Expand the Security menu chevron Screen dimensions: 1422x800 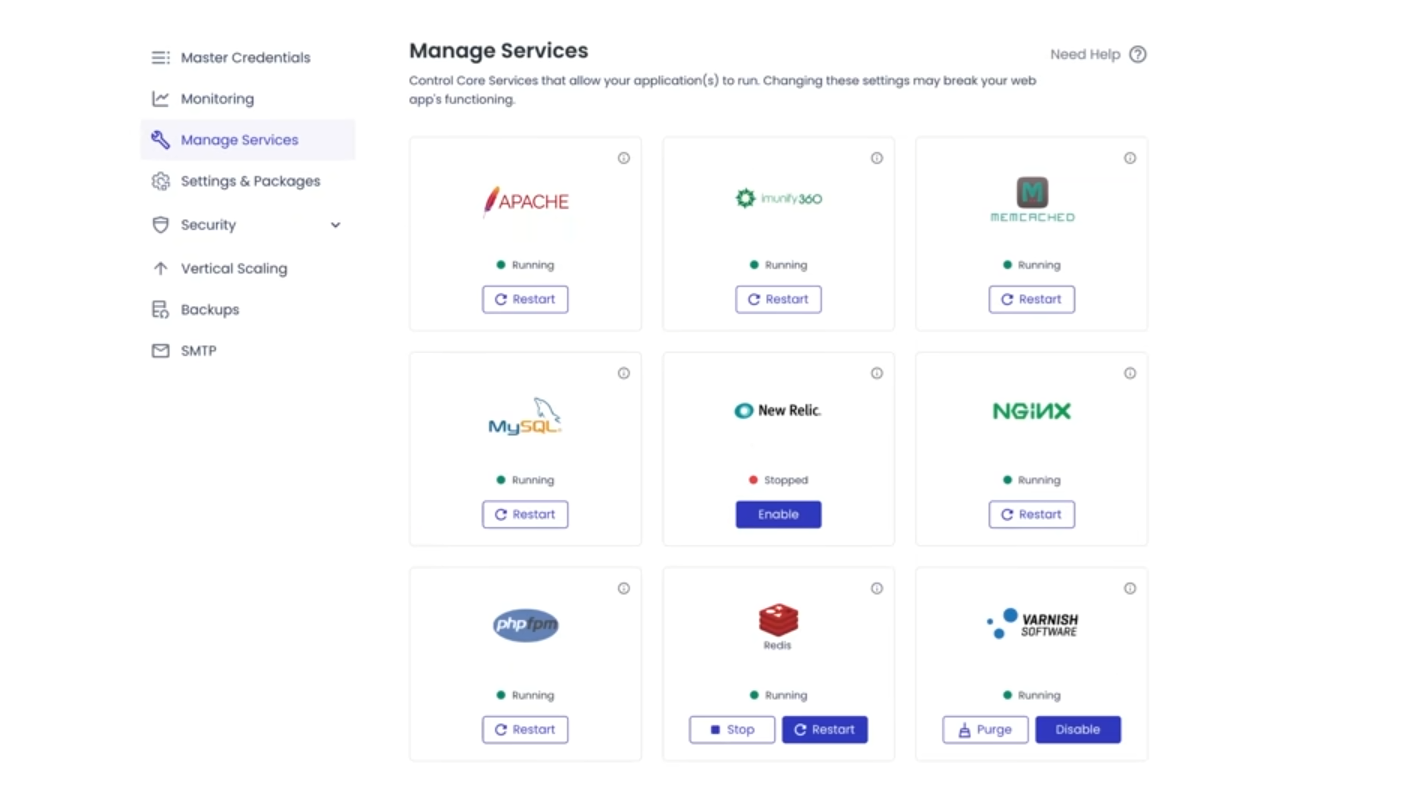point(336,225)
